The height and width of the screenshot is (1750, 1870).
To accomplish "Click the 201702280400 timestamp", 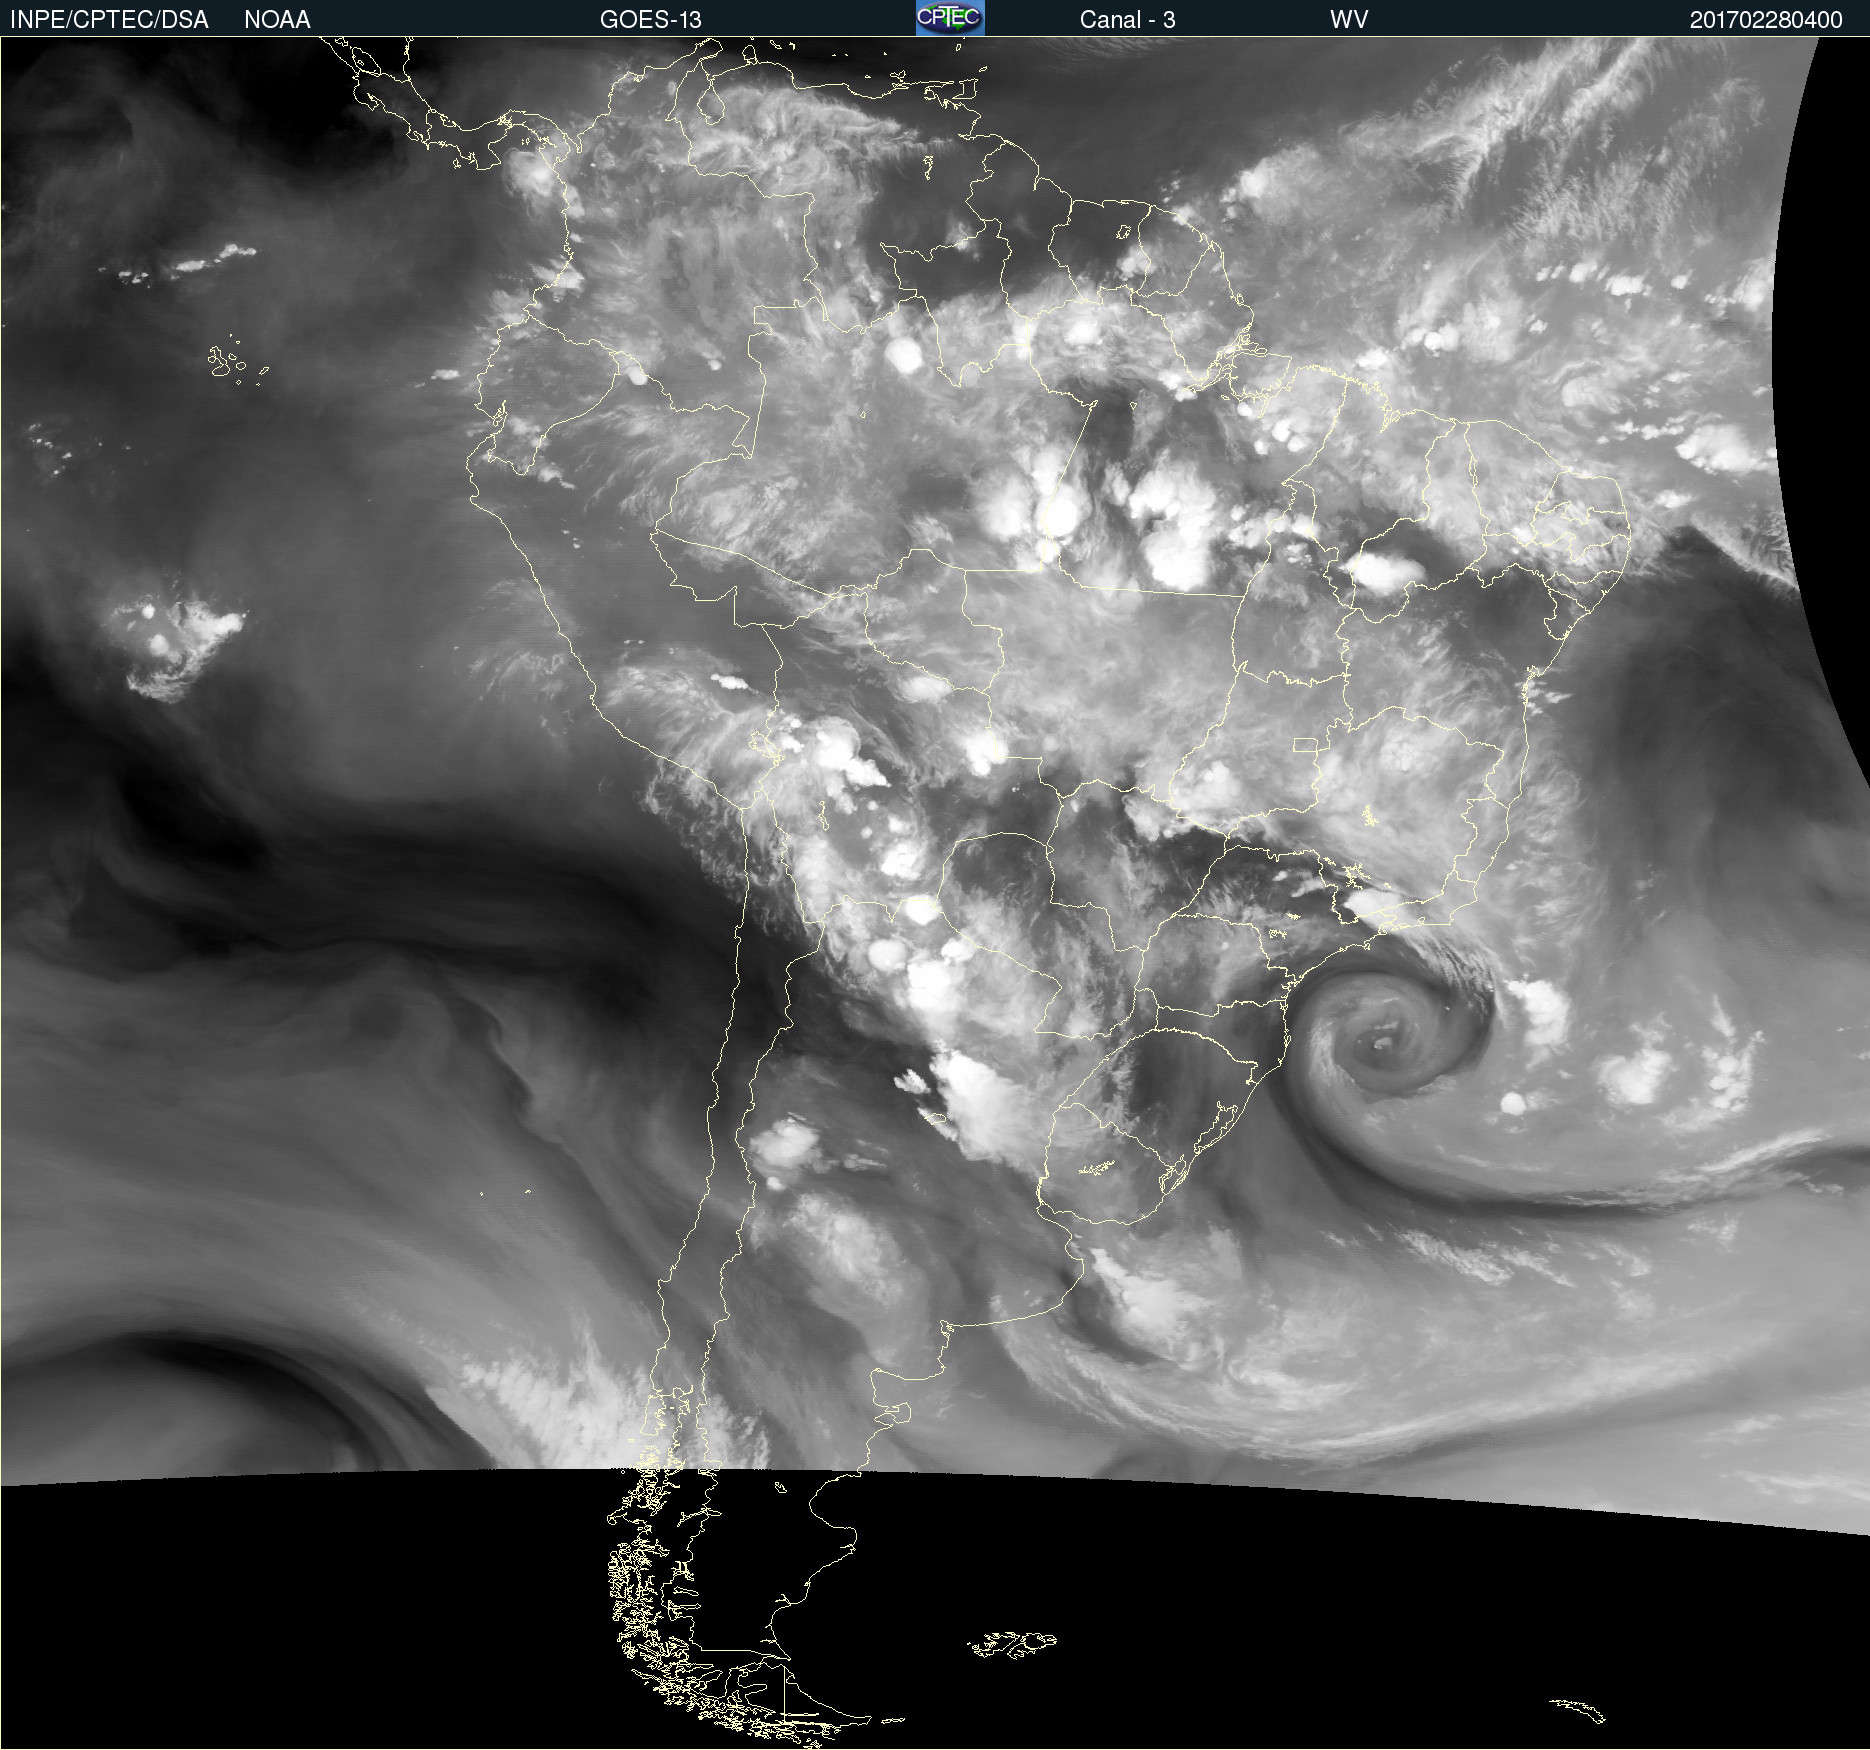I will (x=1766, y=20).
